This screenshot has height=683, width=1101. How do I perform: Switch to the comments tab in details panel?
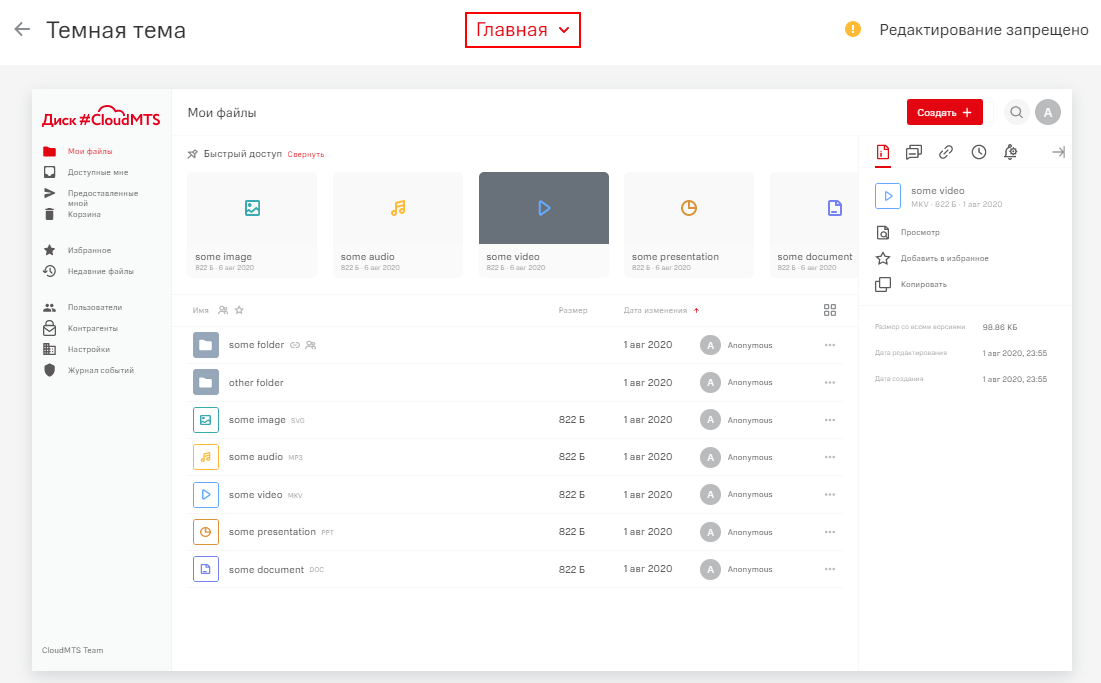point(914,153)
